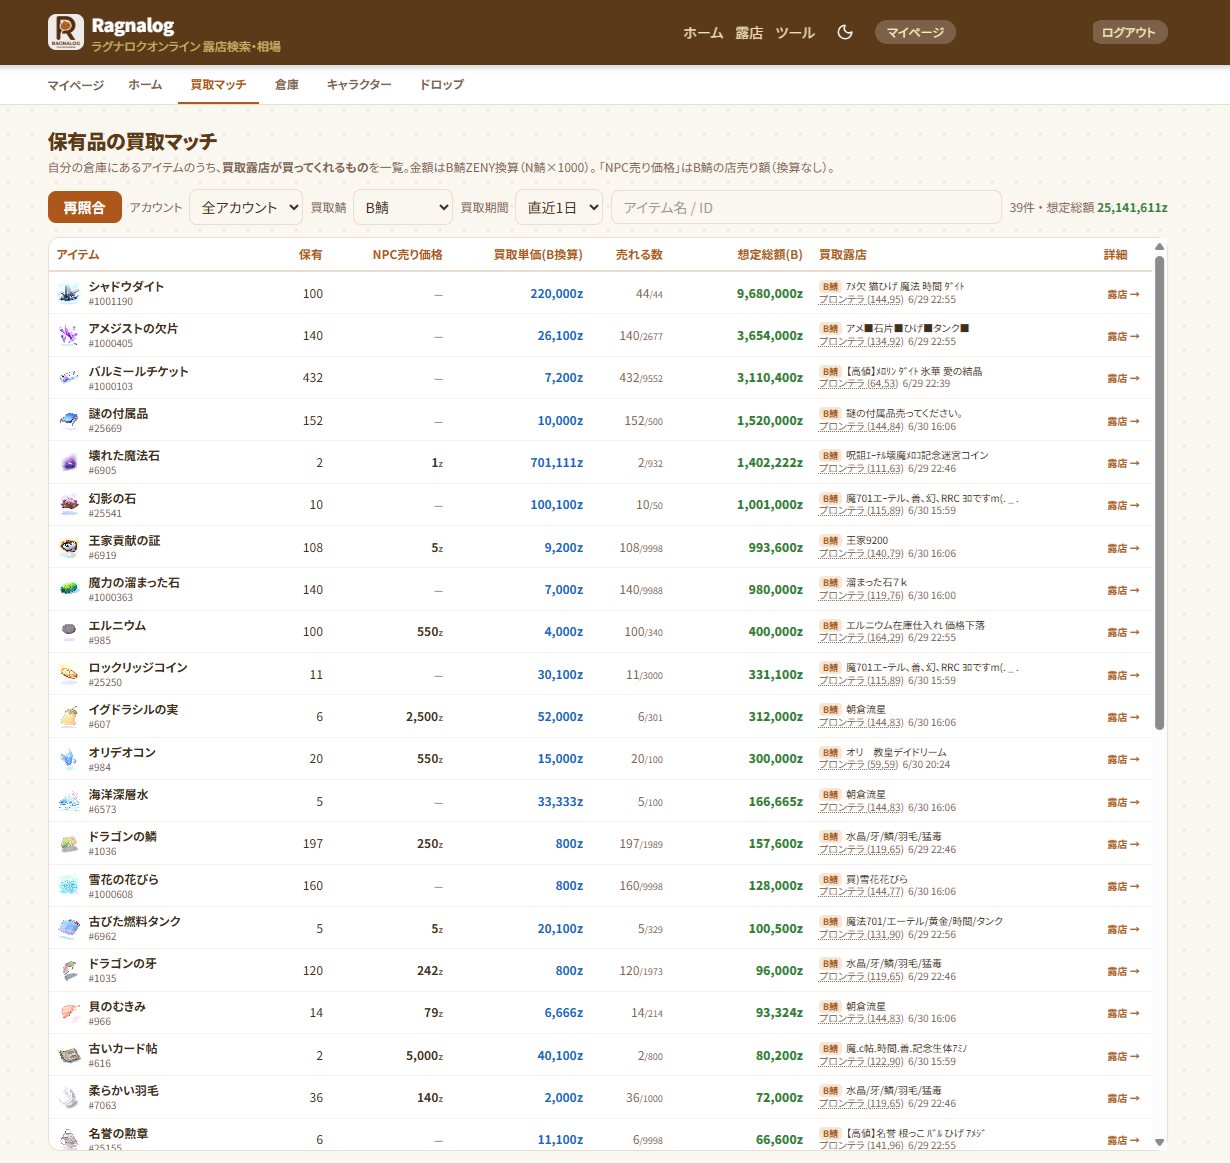1230x1163 pixels.
Task: Open the 買取鯖 dropdown showing B鯖
Action: tap(403, 207)
